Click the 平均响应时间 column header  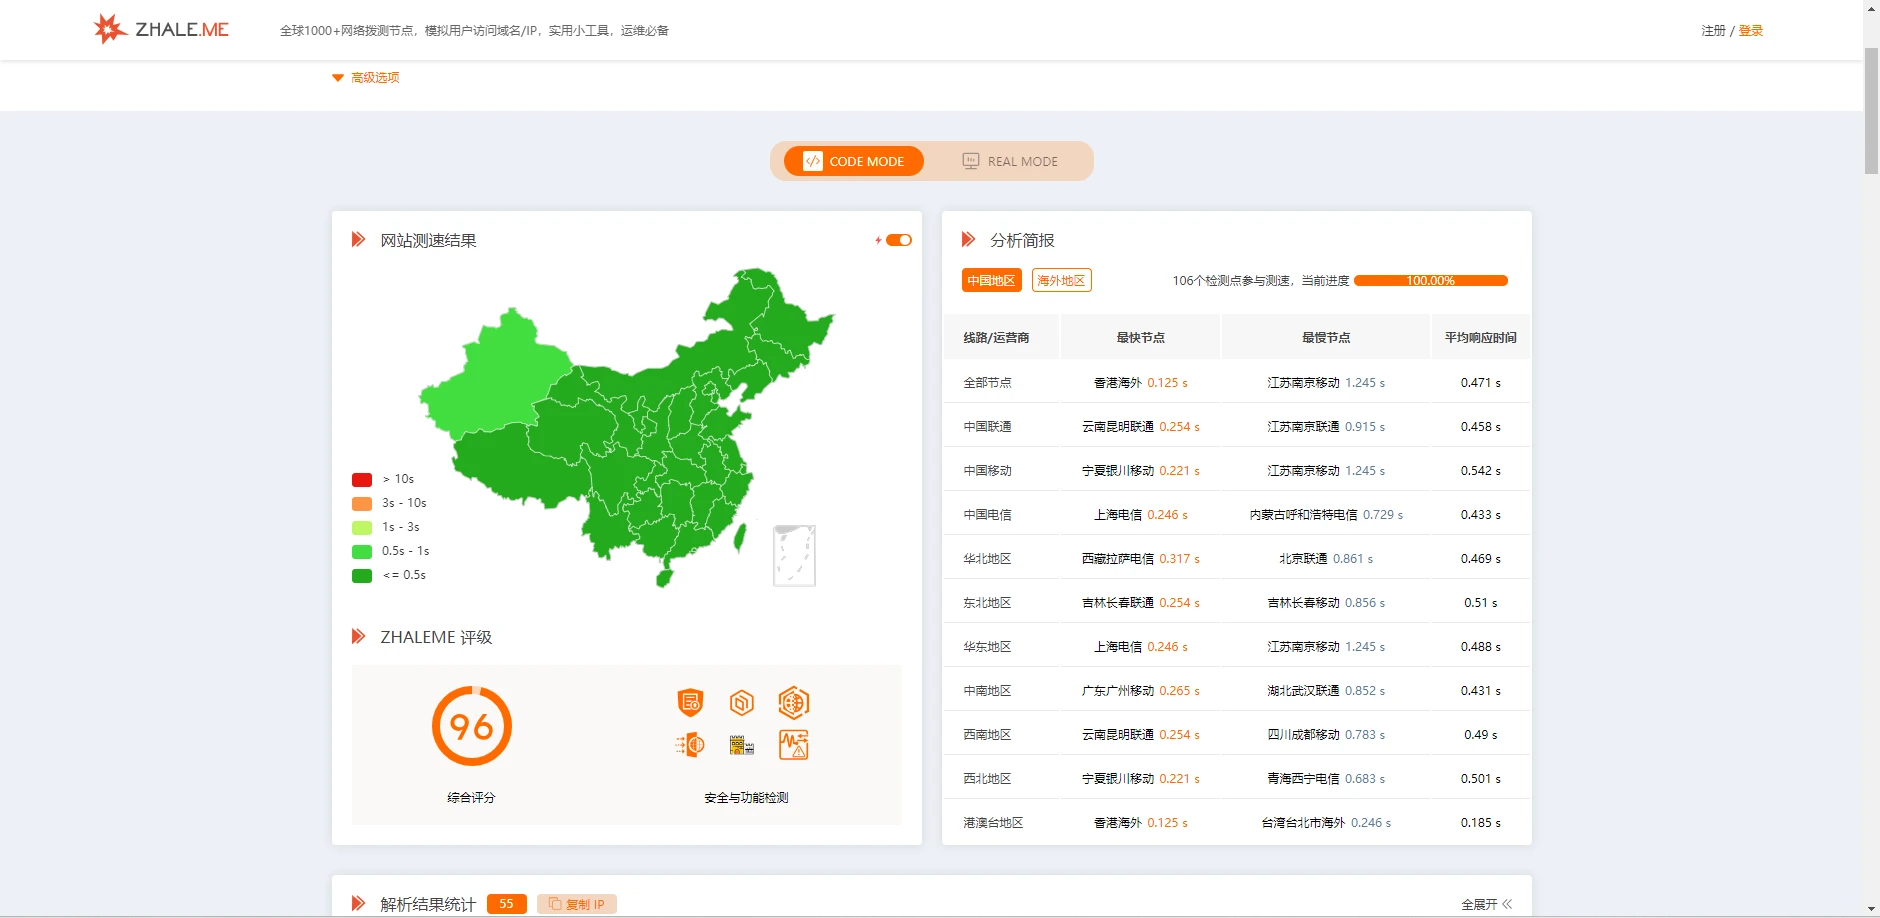pyautogui.click(x=1480, y=338)
